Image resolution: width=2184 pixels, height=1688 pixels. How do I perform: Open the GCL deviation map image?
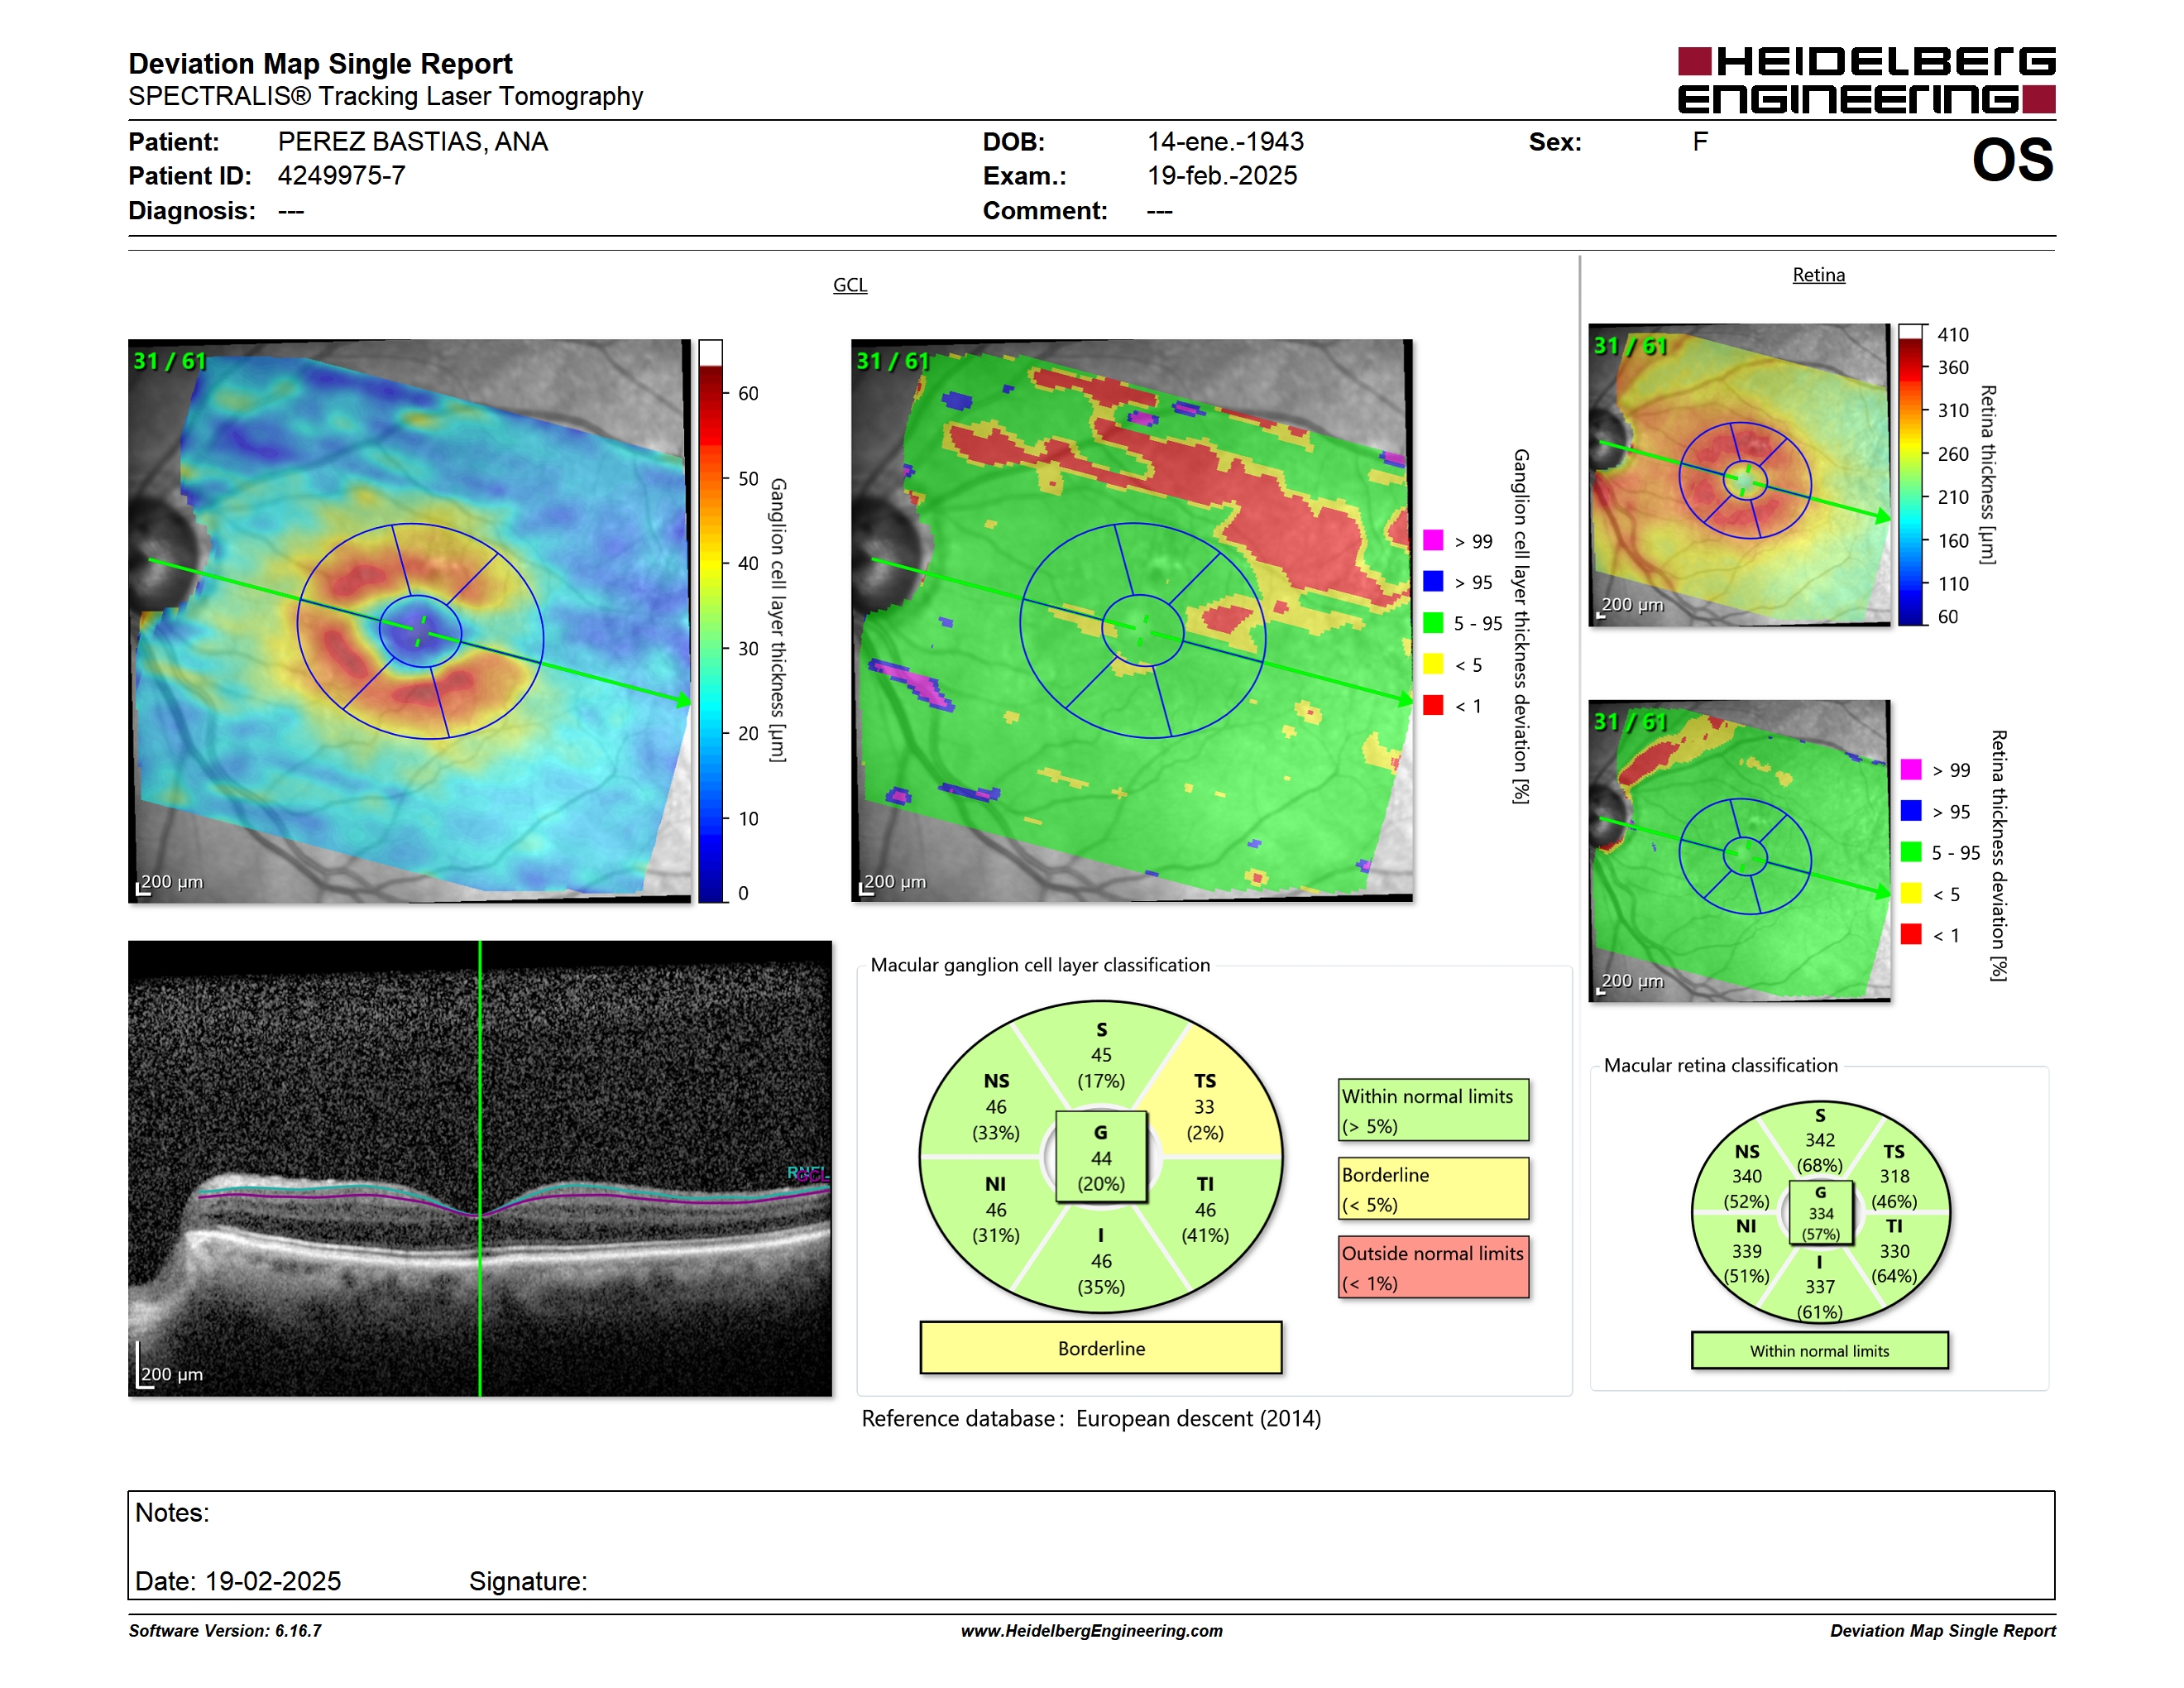click(x=1132, y=621)
